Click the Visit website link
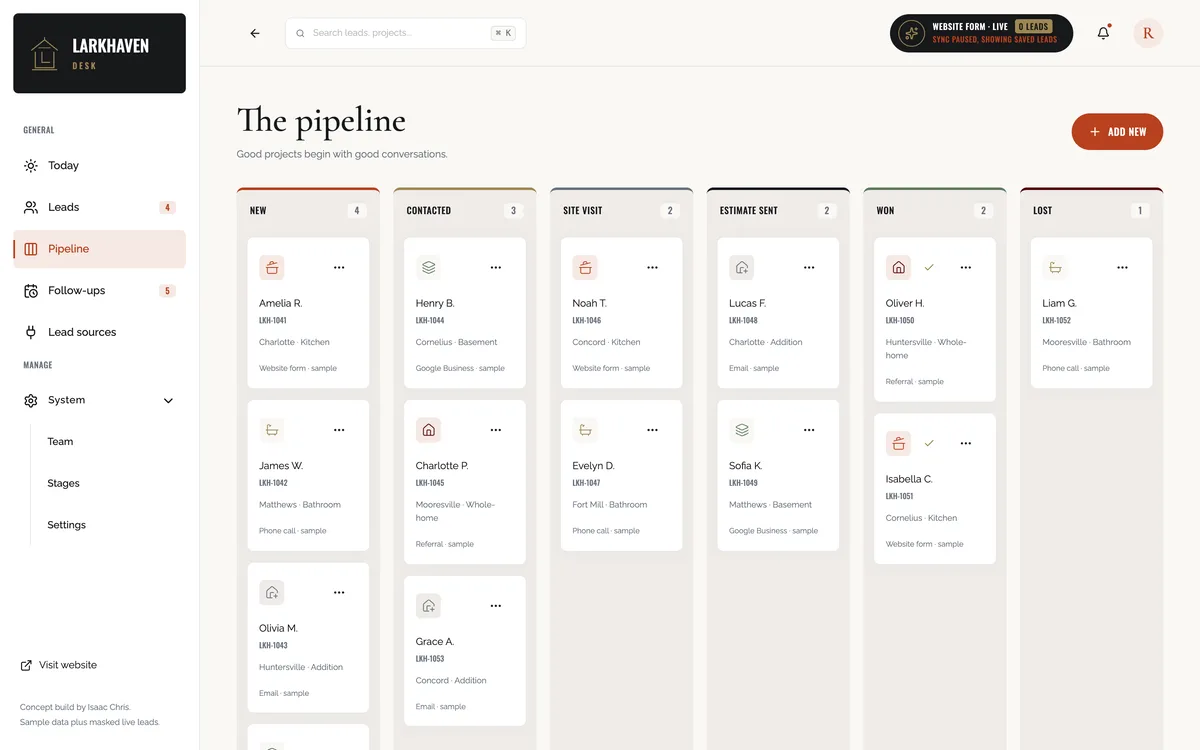This screenshot has width=1200, height=750. [x=59, y=665]
